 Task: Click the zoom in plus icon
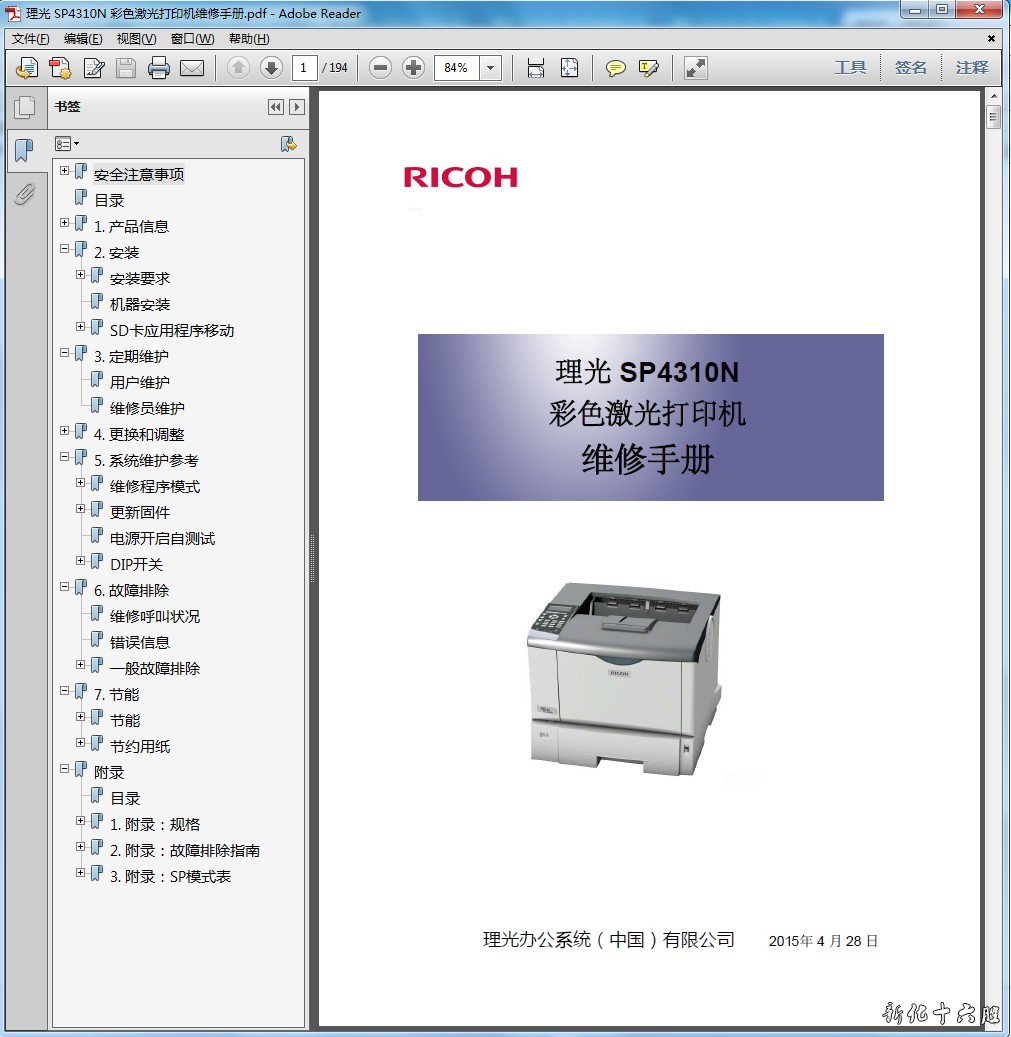(413, 68)
